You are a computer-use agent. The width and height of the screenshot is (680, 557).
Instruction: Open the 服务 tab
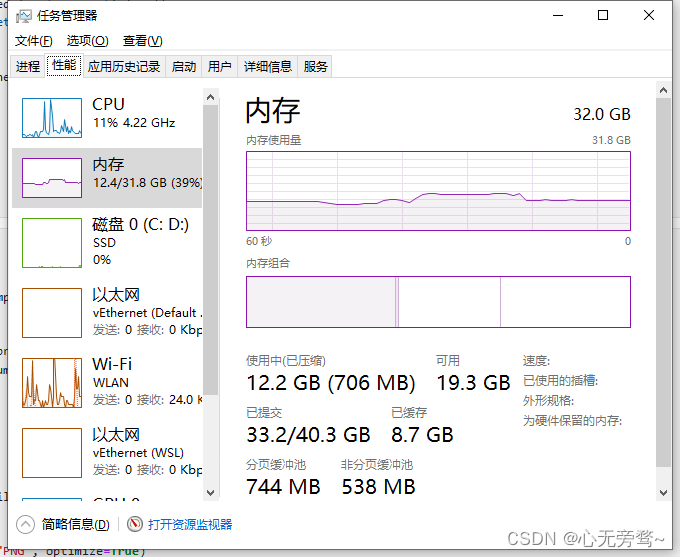pyautogui.click(x=315, y=66)
